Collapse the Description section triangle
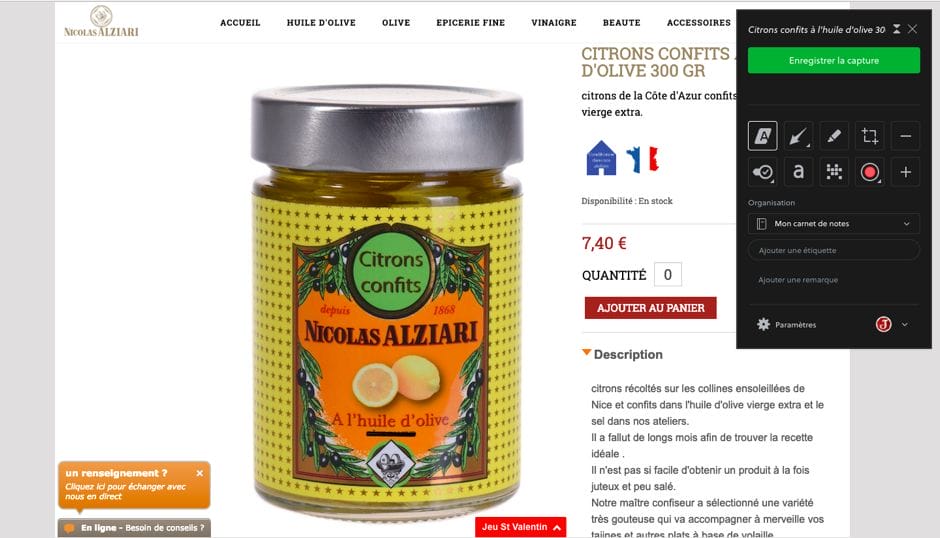Image resolution: width=940 pixels, height=538 pixels. click(x=586, y=353)
